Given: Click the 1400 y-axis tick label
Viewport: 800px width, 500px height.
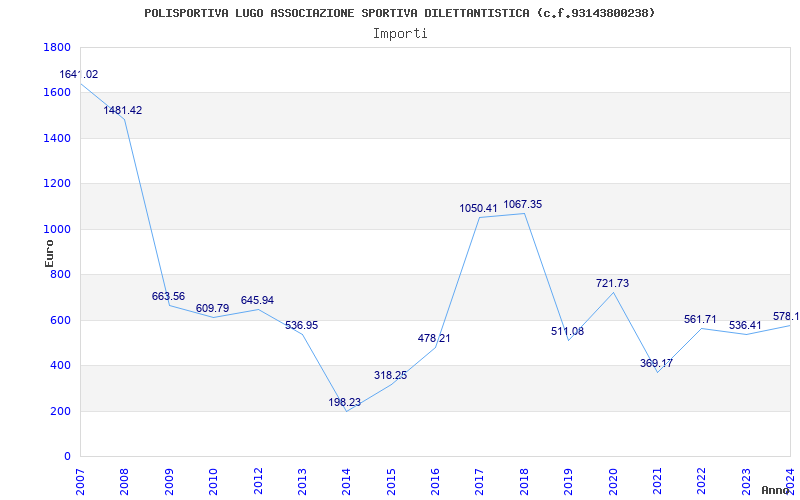Looking at the screenshot, I should point(57,138).
